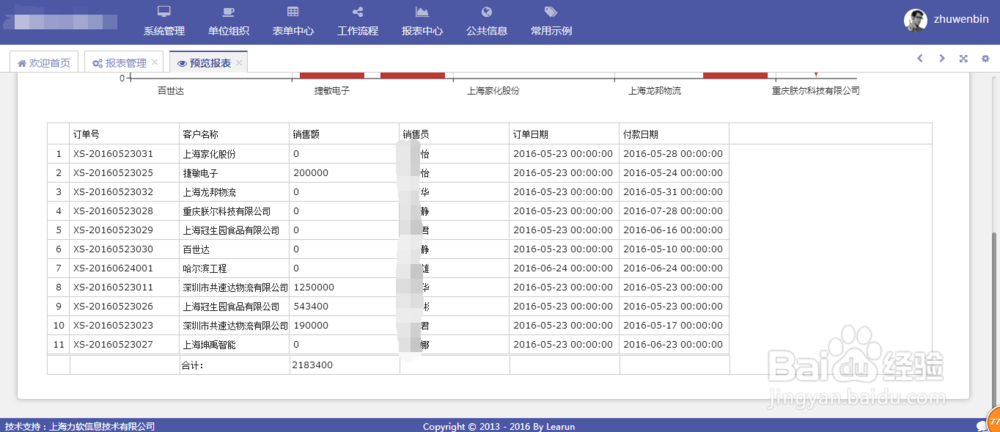Click 销售员 column header
The image size is (1000, 432).
pyautogui.click(x=454, y=134)
